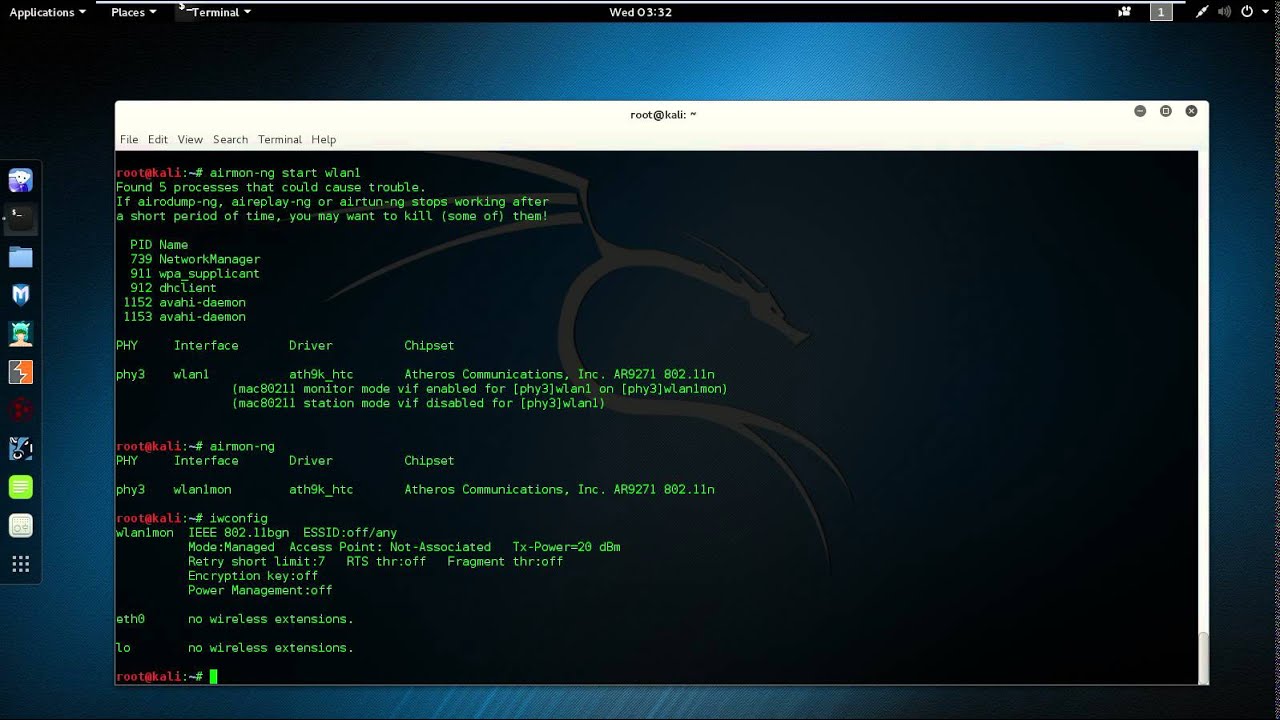This screenshot has height=720, width=1280.
Task: Open the BeEF icon in the dock
Action: [x=21, y=448]
